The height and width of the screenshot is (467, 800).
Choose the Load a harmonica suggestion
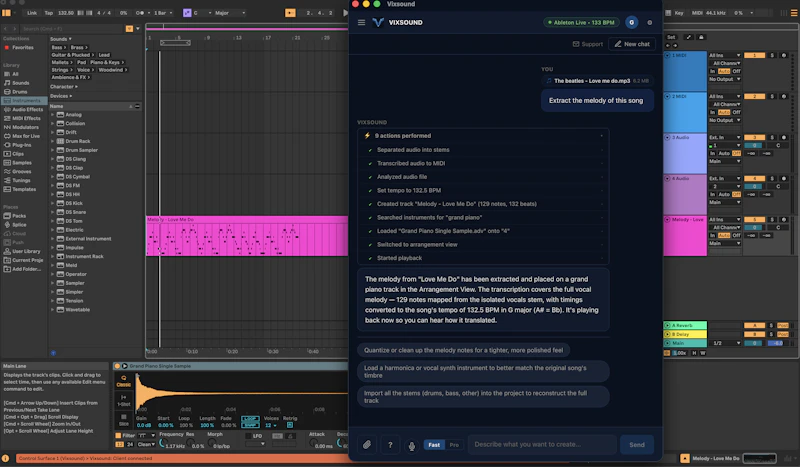point(483,372)
